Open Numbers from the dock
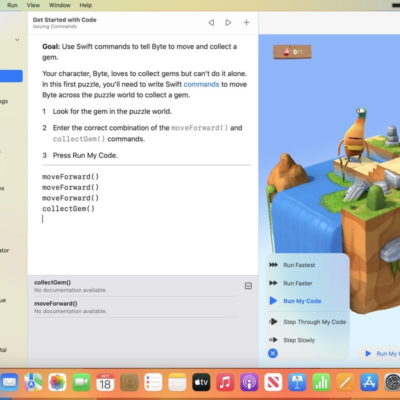Screen dimensions: 400x400 coord(321,382)
